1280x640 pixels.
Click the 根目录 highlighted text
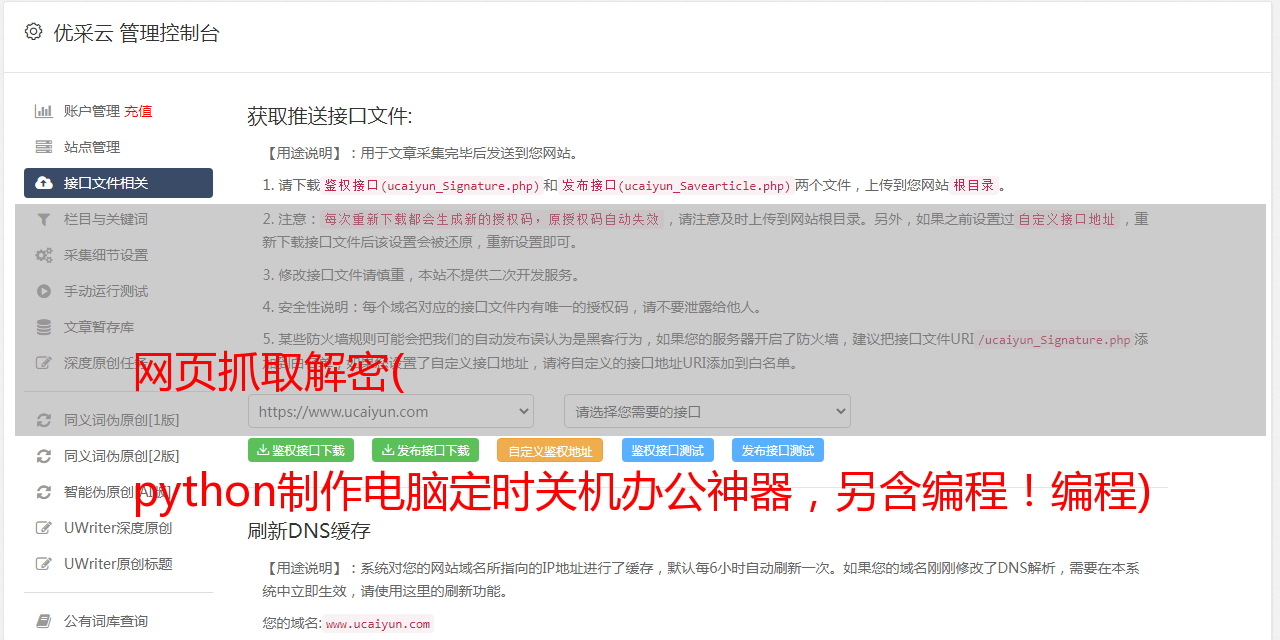[974, 185]
